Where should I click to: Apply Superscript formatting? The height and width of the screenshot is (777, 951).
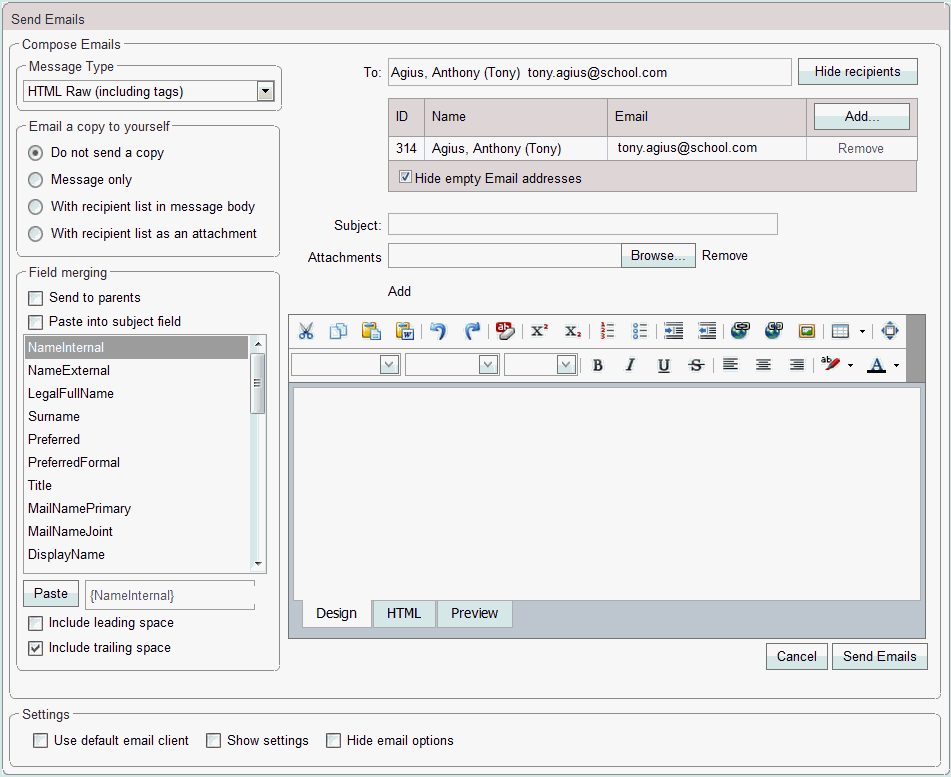pyautogui.click(x=539, y=331)
